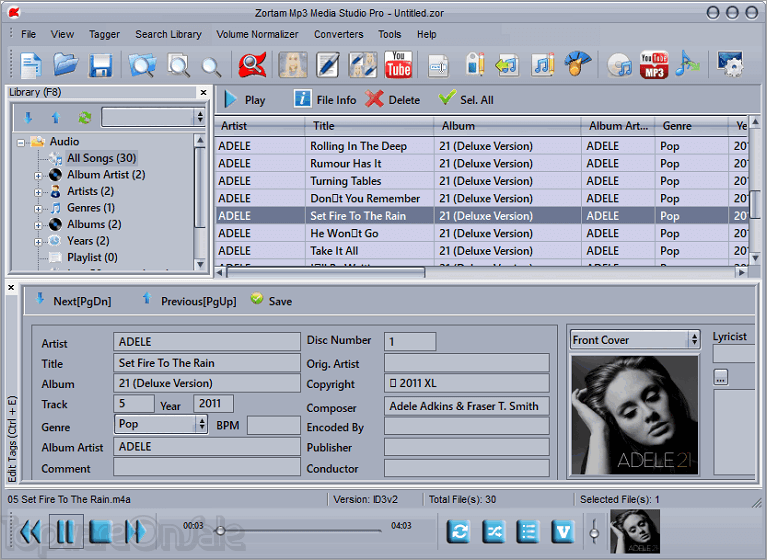767x560 pixels.
Task: Click the vertical volume slider in player
Action: click(x=594, y=532)
